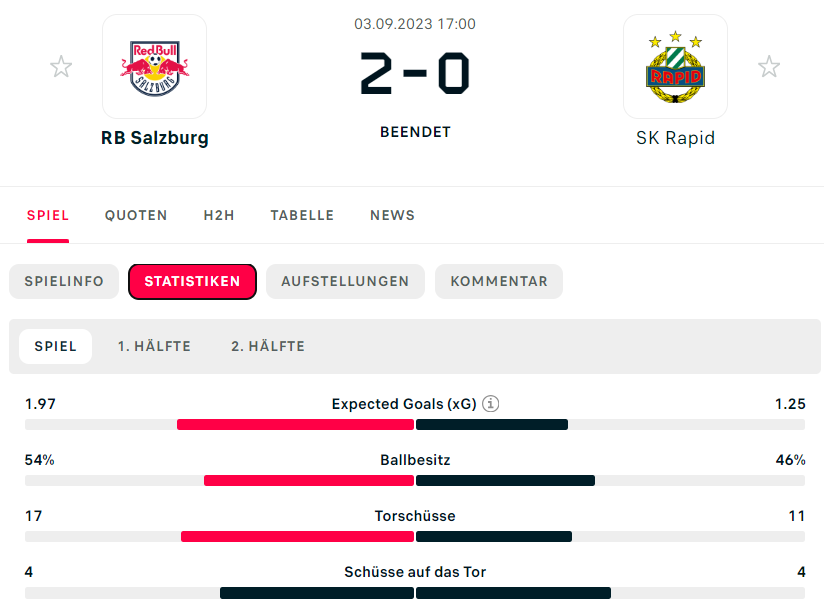Viewport: 824px width, 610px height.
Task: Select the main Spiel tab
Action: pos(48,215)
